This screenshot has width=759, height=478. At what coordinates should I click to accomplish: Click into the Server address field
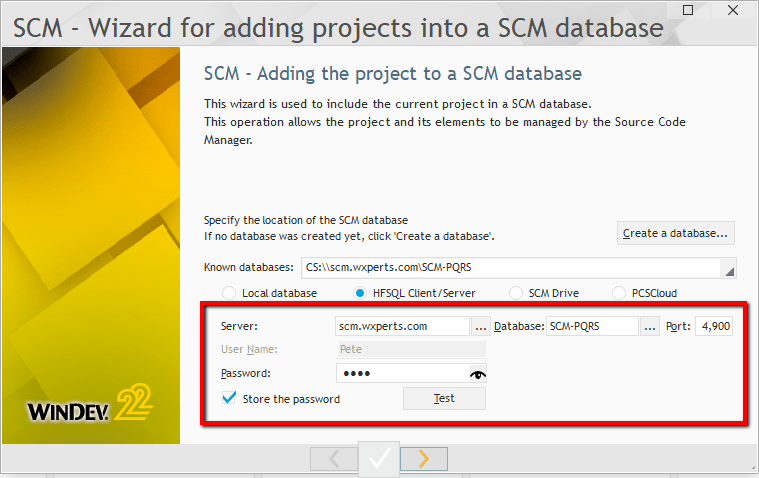(x=402, y=326)
